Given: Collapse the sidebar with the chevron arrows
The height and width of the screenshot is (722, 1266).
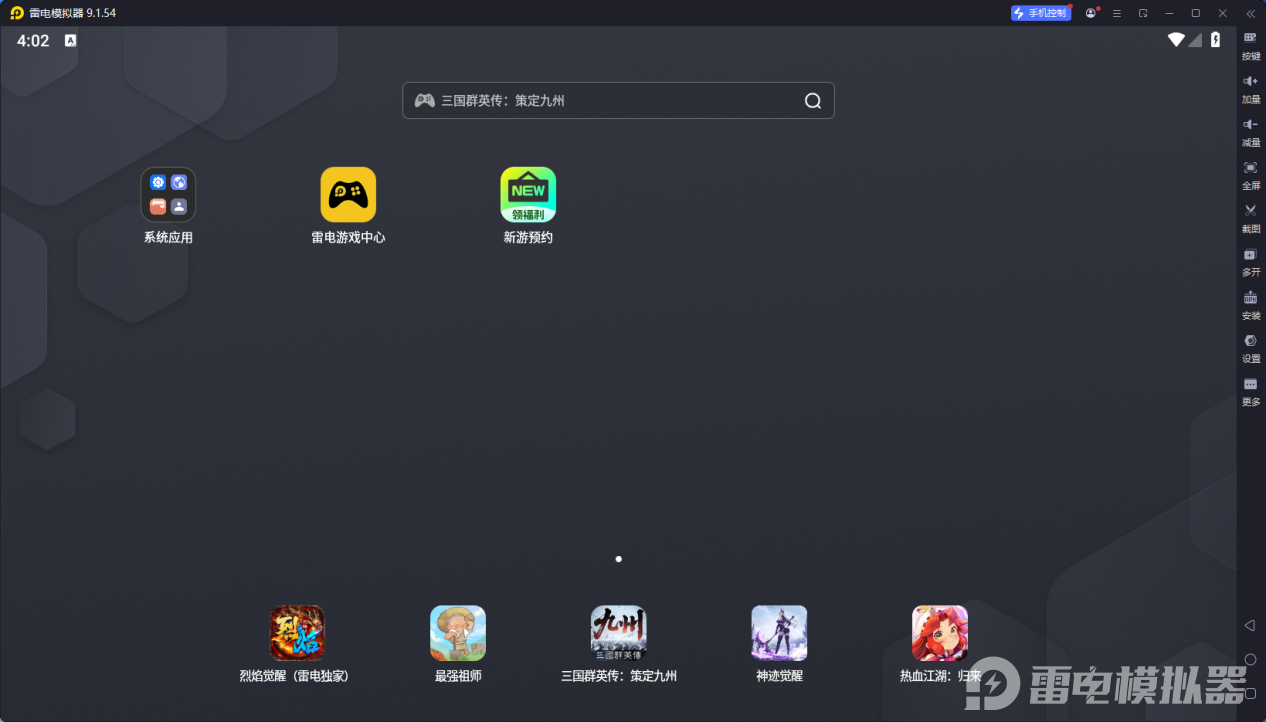Looking at the screenshot, I should [1250, 14].
